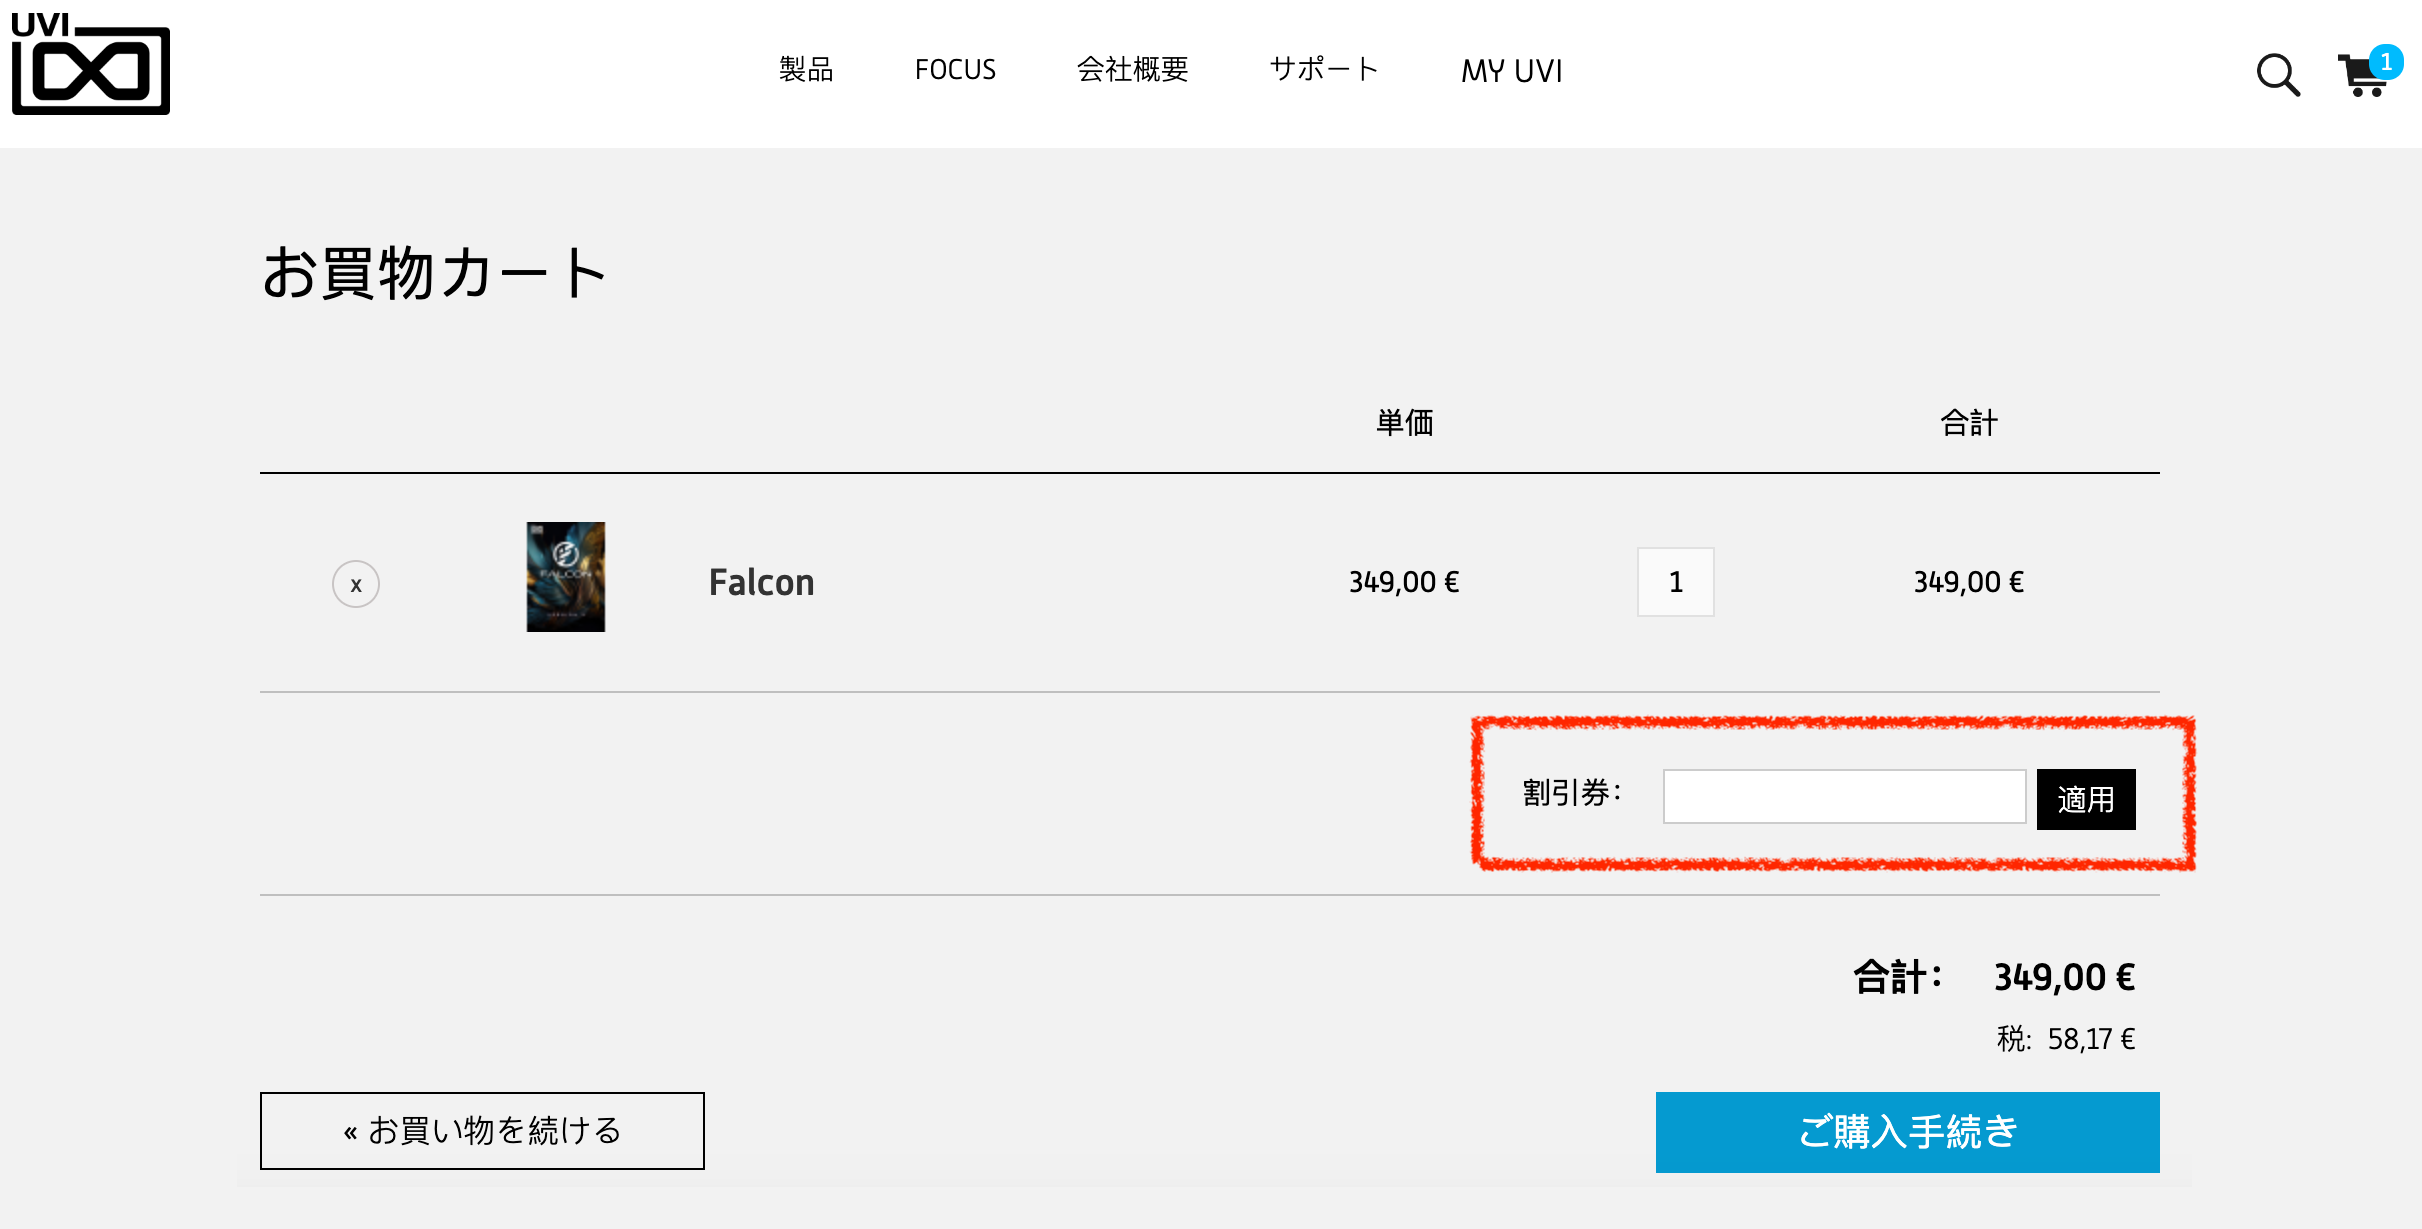2422x1229 pixels.
Task: Select the 割引券 label
Action: [1571, 793]
